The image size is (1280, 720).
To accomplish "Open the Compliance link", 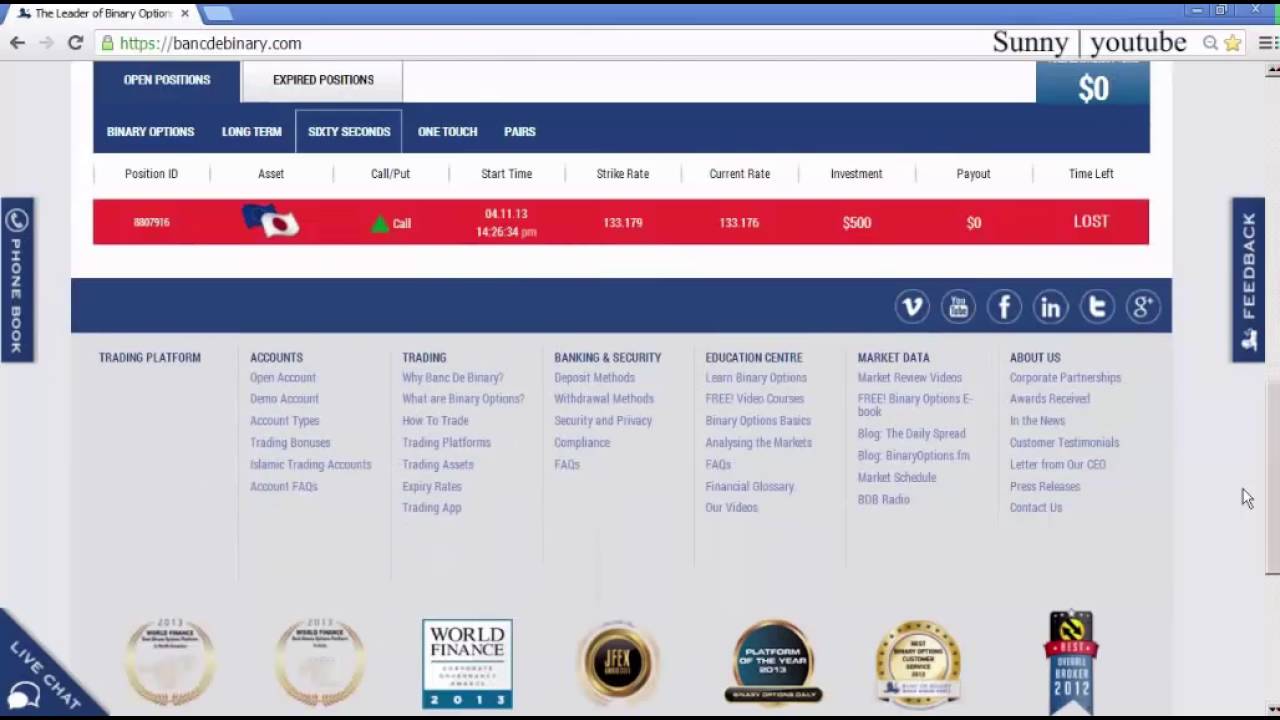I will click(582, 442).
